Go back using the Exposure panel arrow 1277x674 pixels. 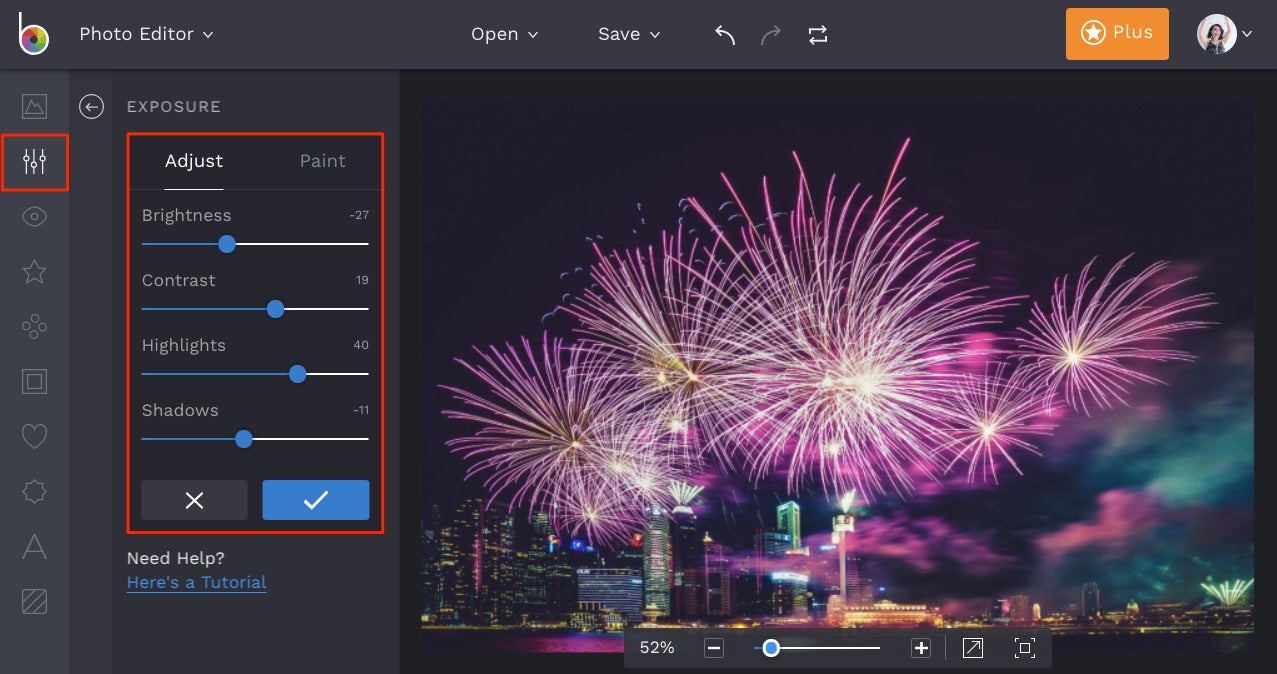pyautogui.click(x=91, y=106)
